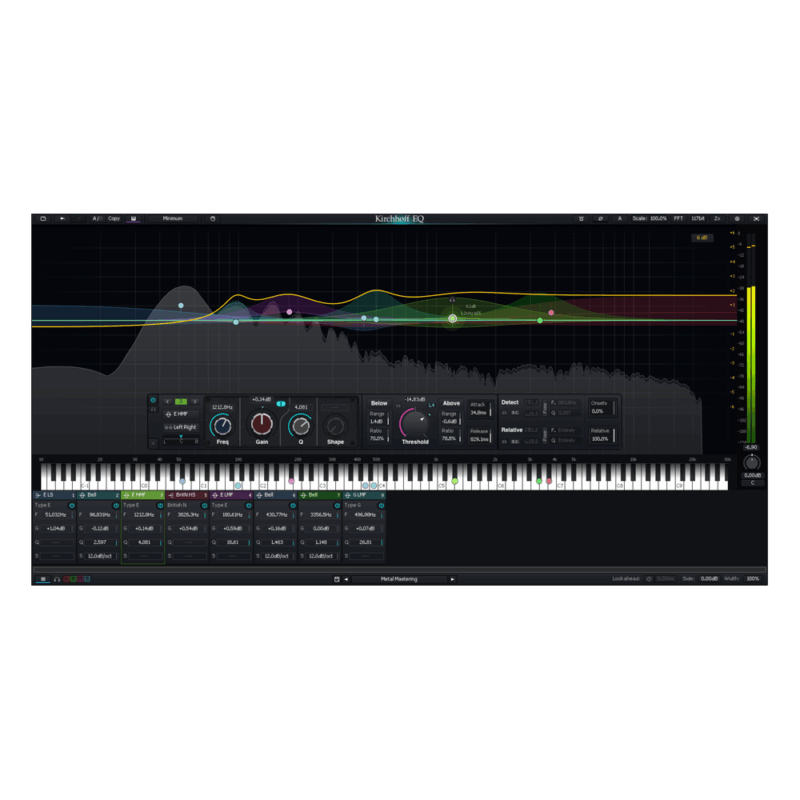This screenshot has width=800, height=800.
Task: Switch the A/B compare state
Action: (97, 218)
